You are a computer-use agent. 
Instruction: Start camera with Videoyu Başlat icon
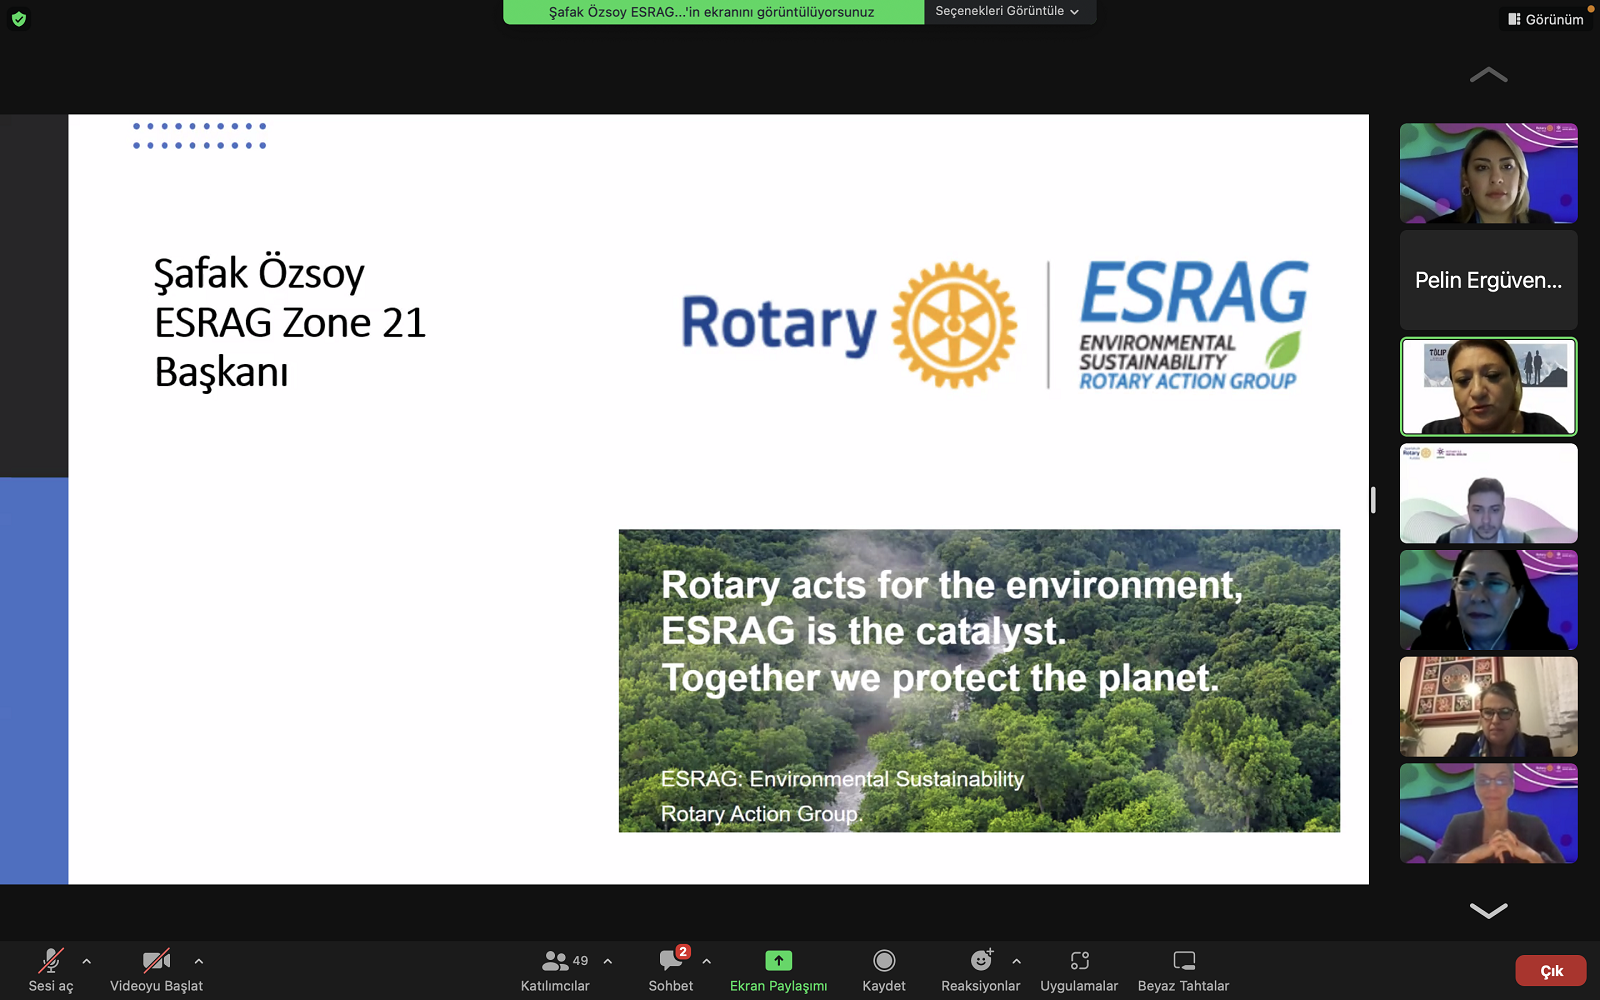[156, 961]
